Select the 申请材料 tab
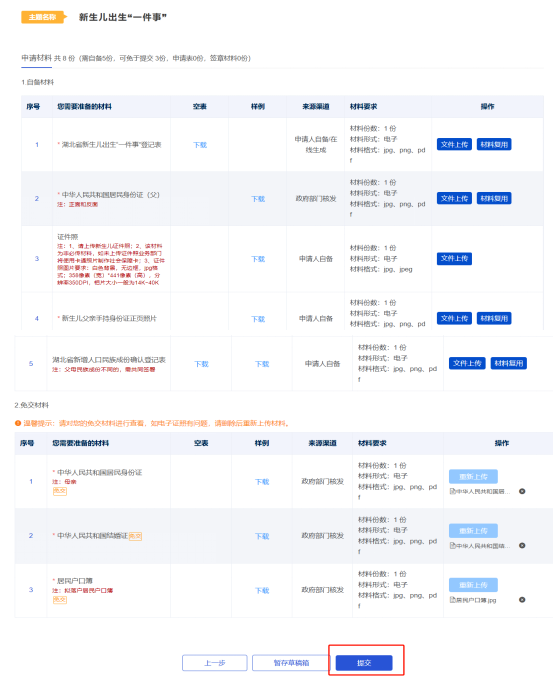The width and height of the screenshot is (555, 680). 36,58
